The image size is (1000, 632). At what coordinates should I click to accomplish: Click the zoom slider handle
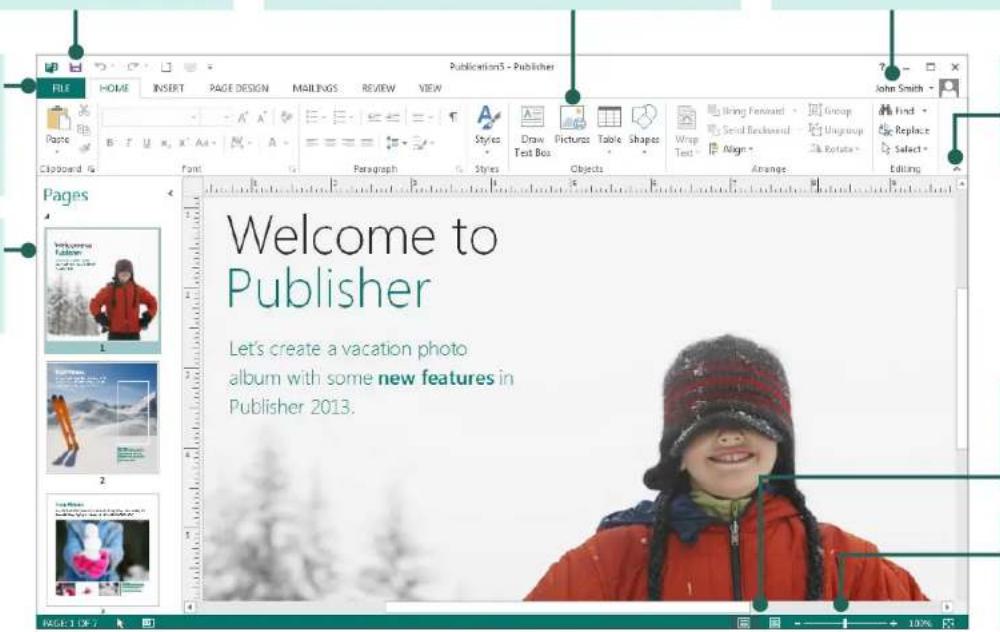845,623
